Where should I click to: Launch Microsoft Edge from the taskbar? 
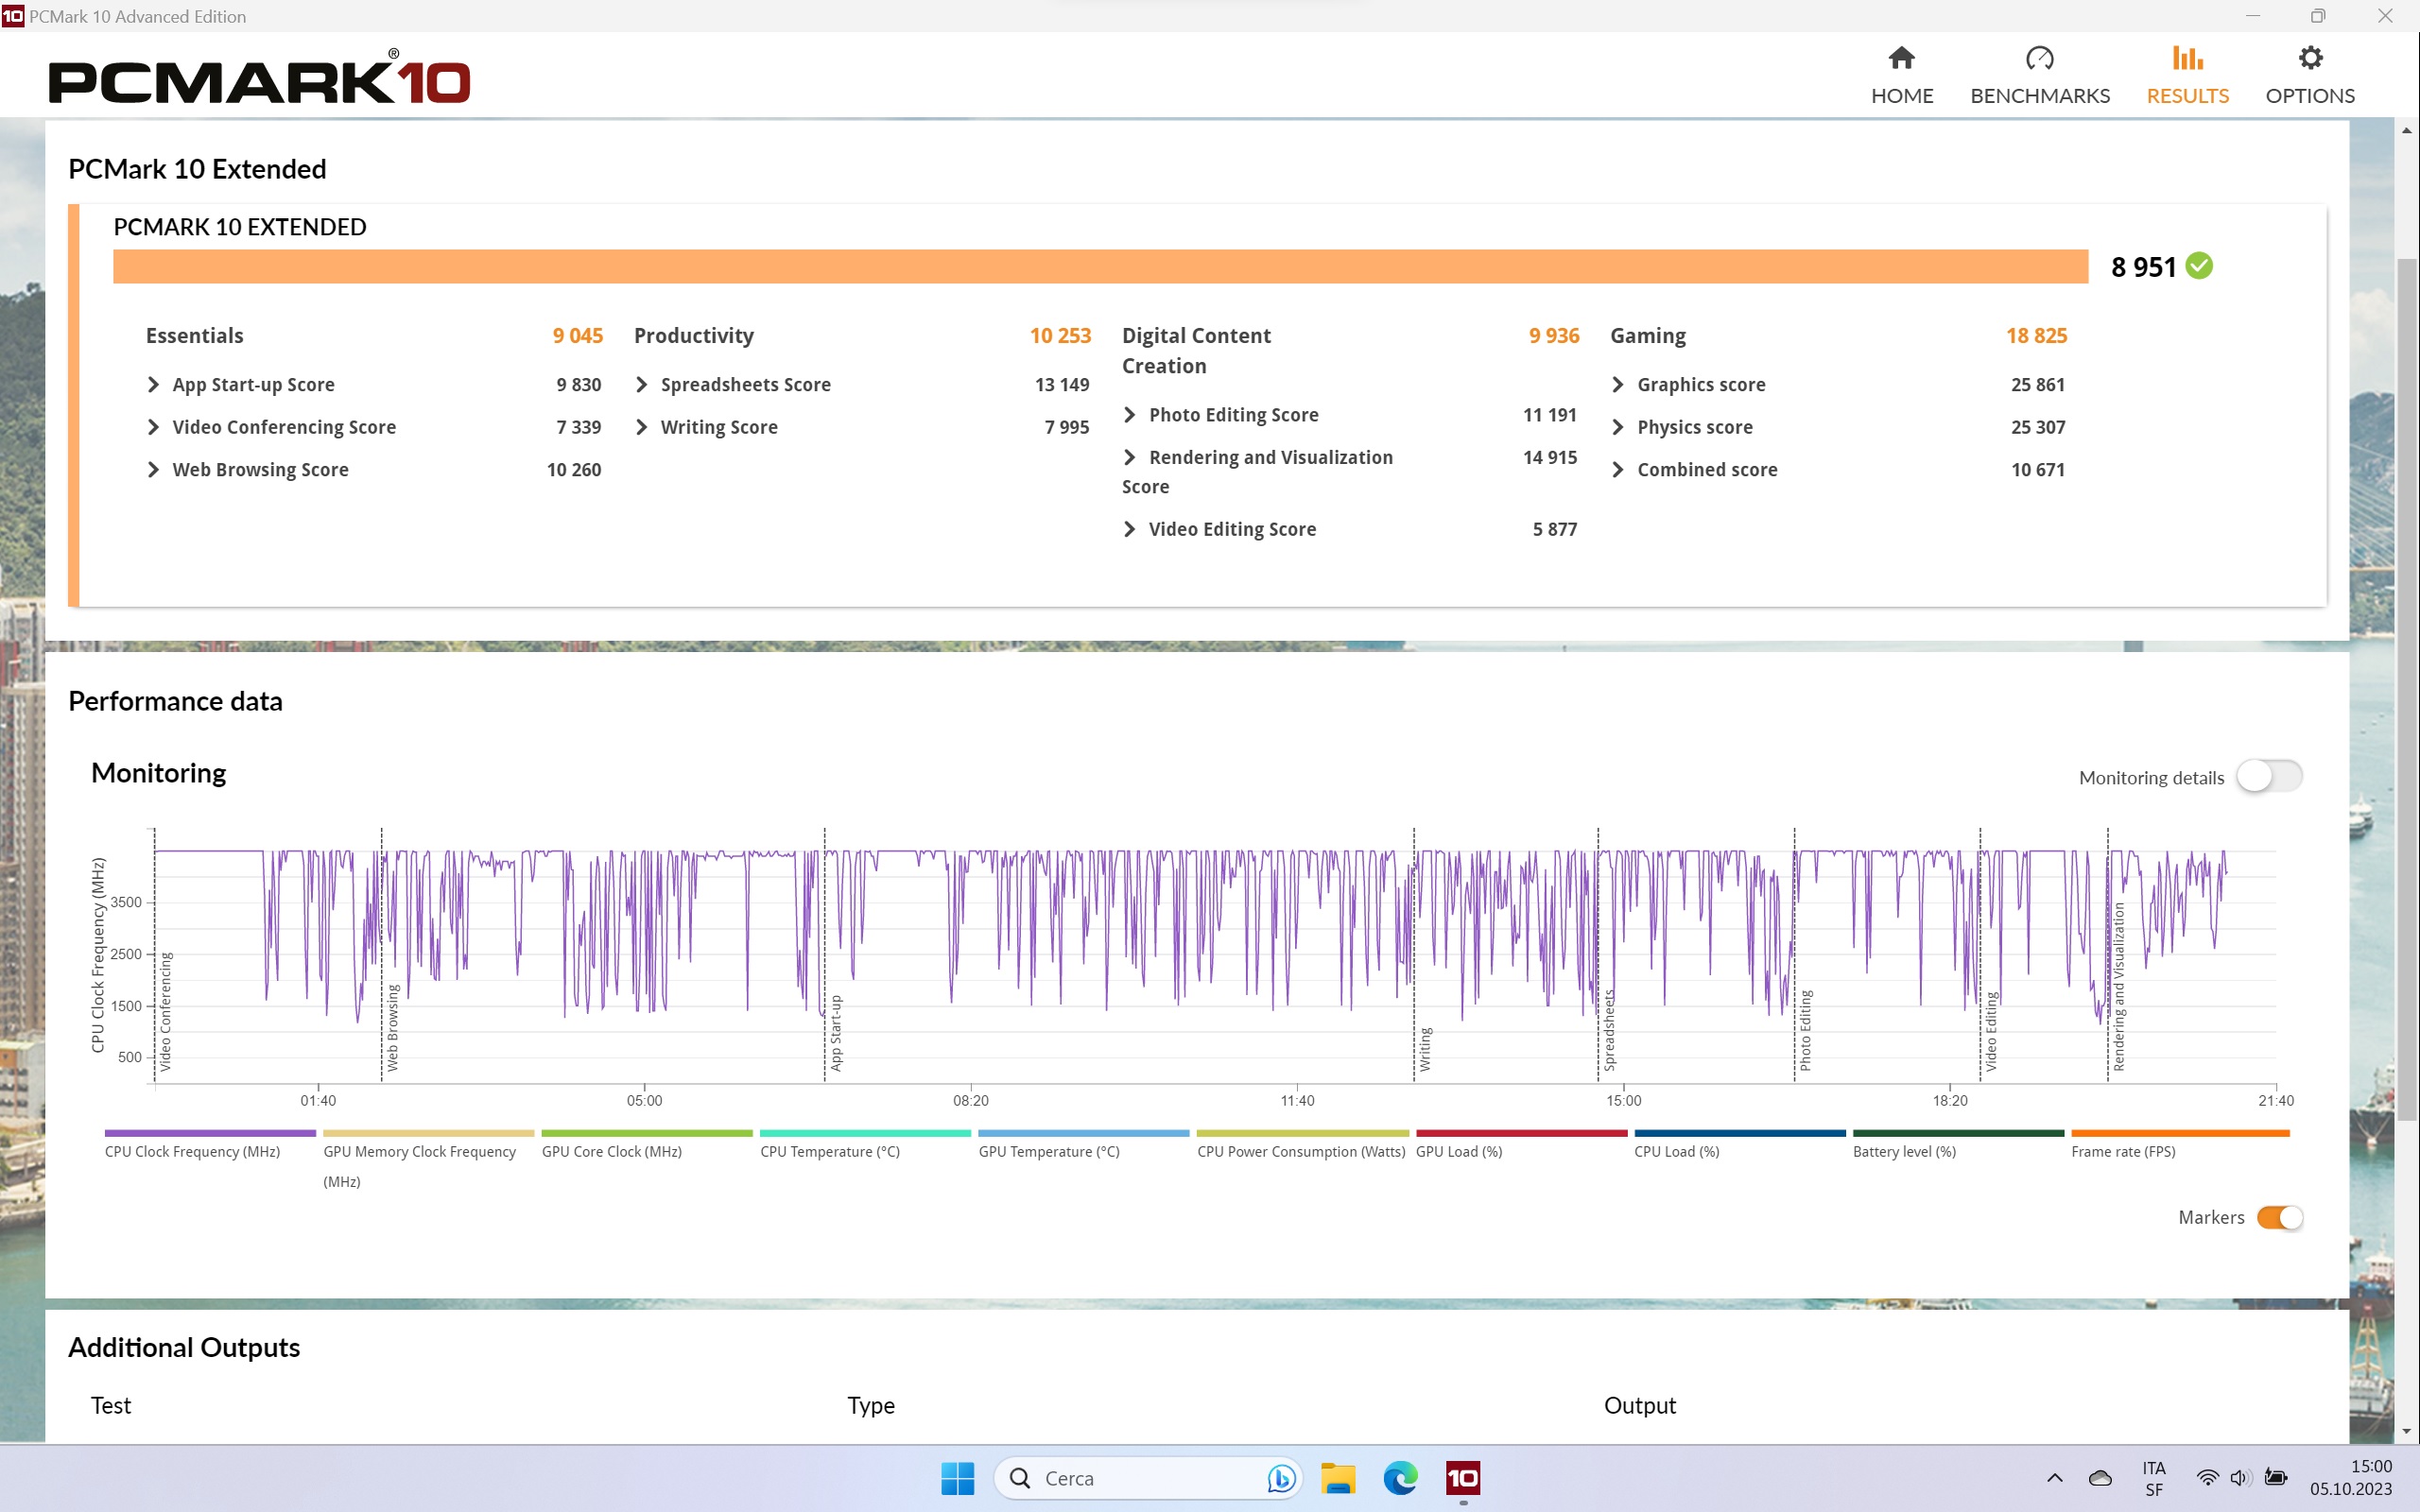pos(1400,1478)
